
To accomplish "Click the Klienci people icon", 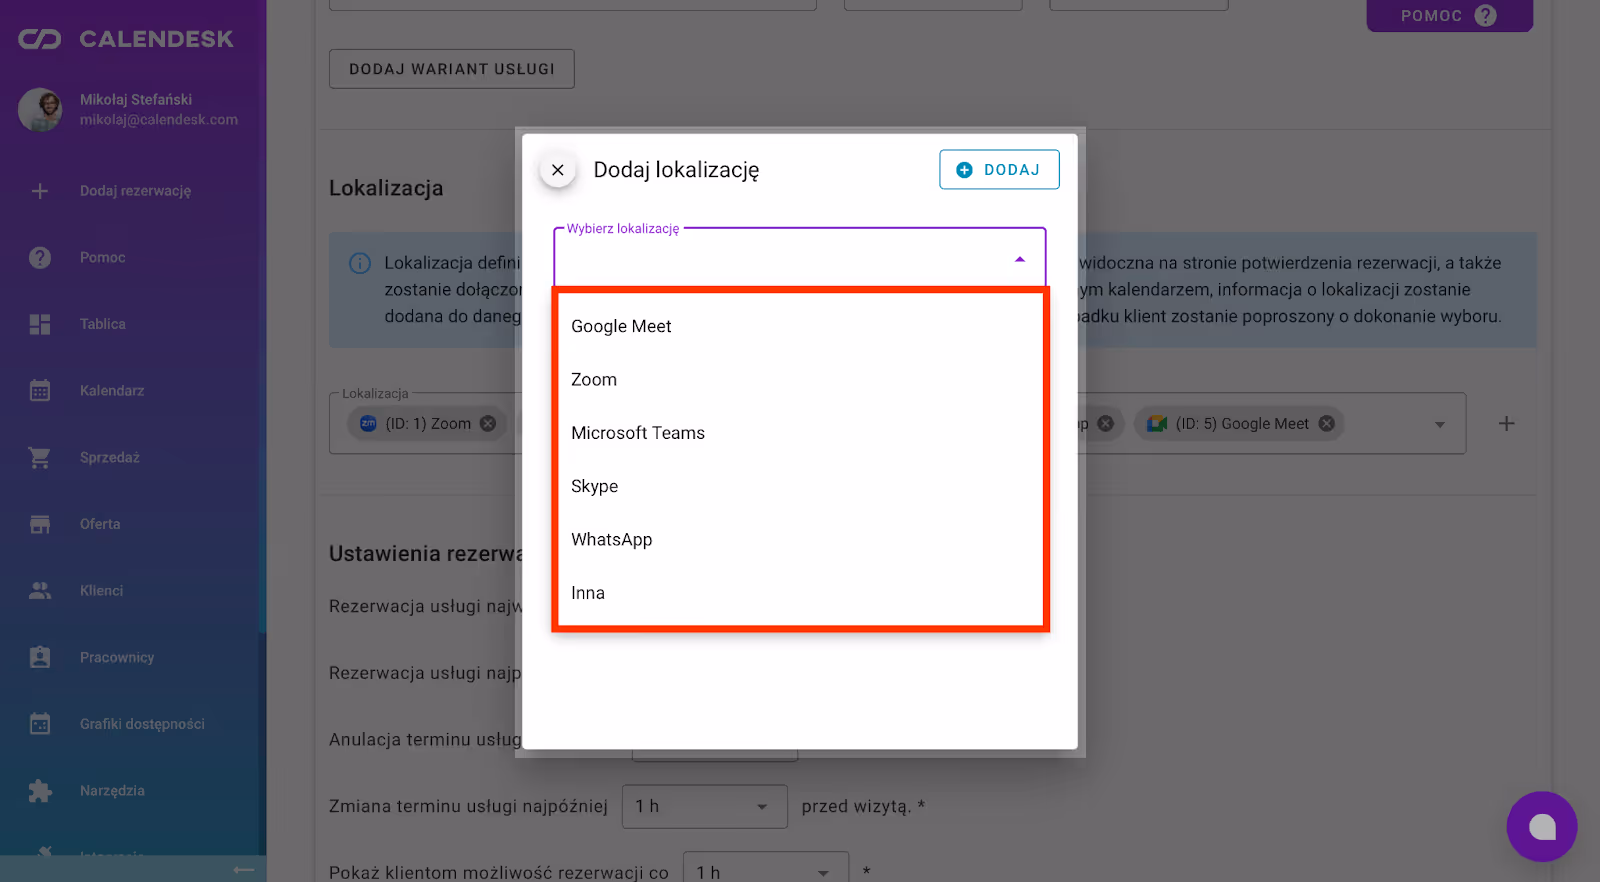I will tap(40, 591).
